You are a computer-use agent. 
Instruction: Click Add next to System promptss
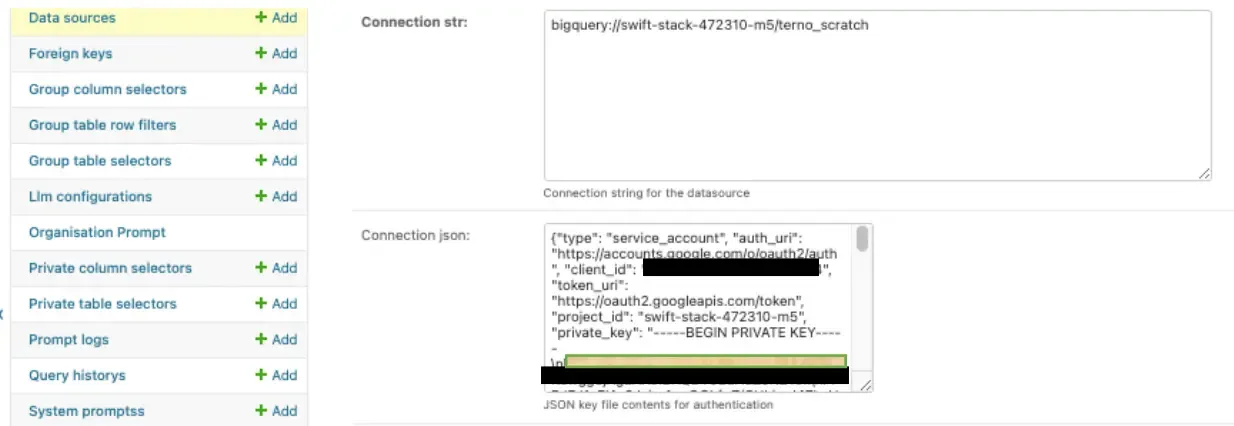click(276, 411)
